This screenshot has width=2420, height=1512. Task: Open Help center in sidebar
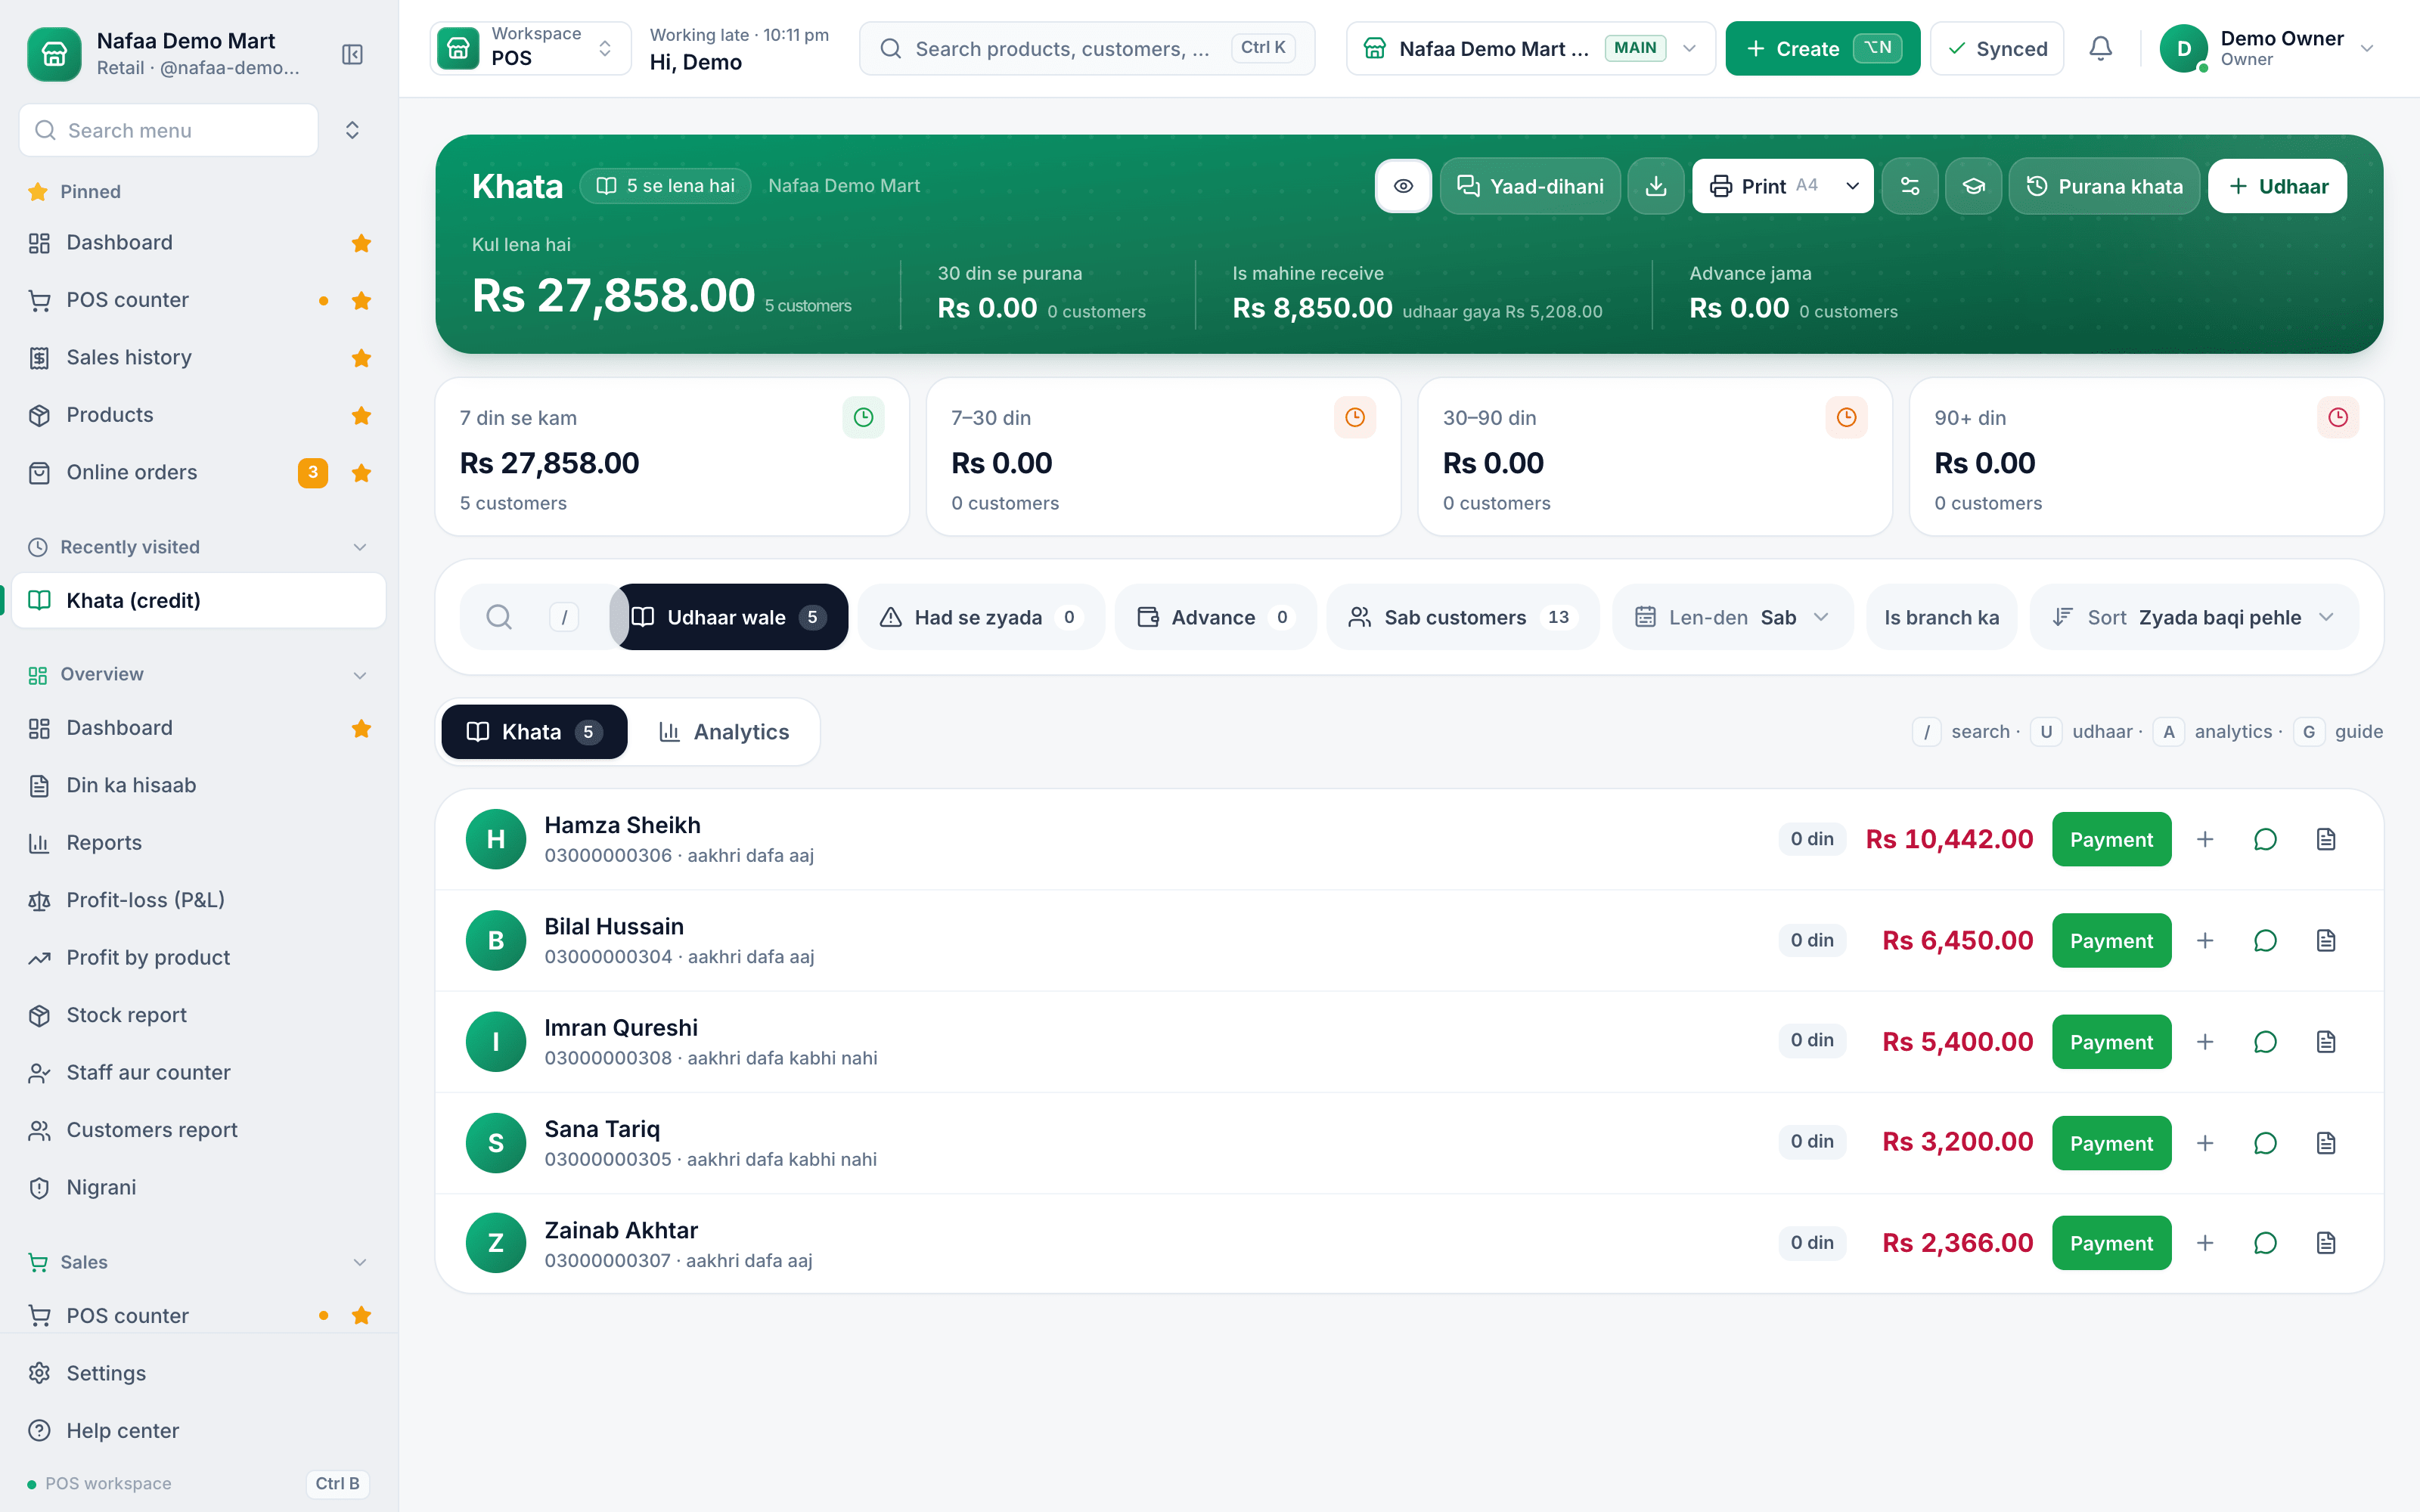coord(198,1431)
